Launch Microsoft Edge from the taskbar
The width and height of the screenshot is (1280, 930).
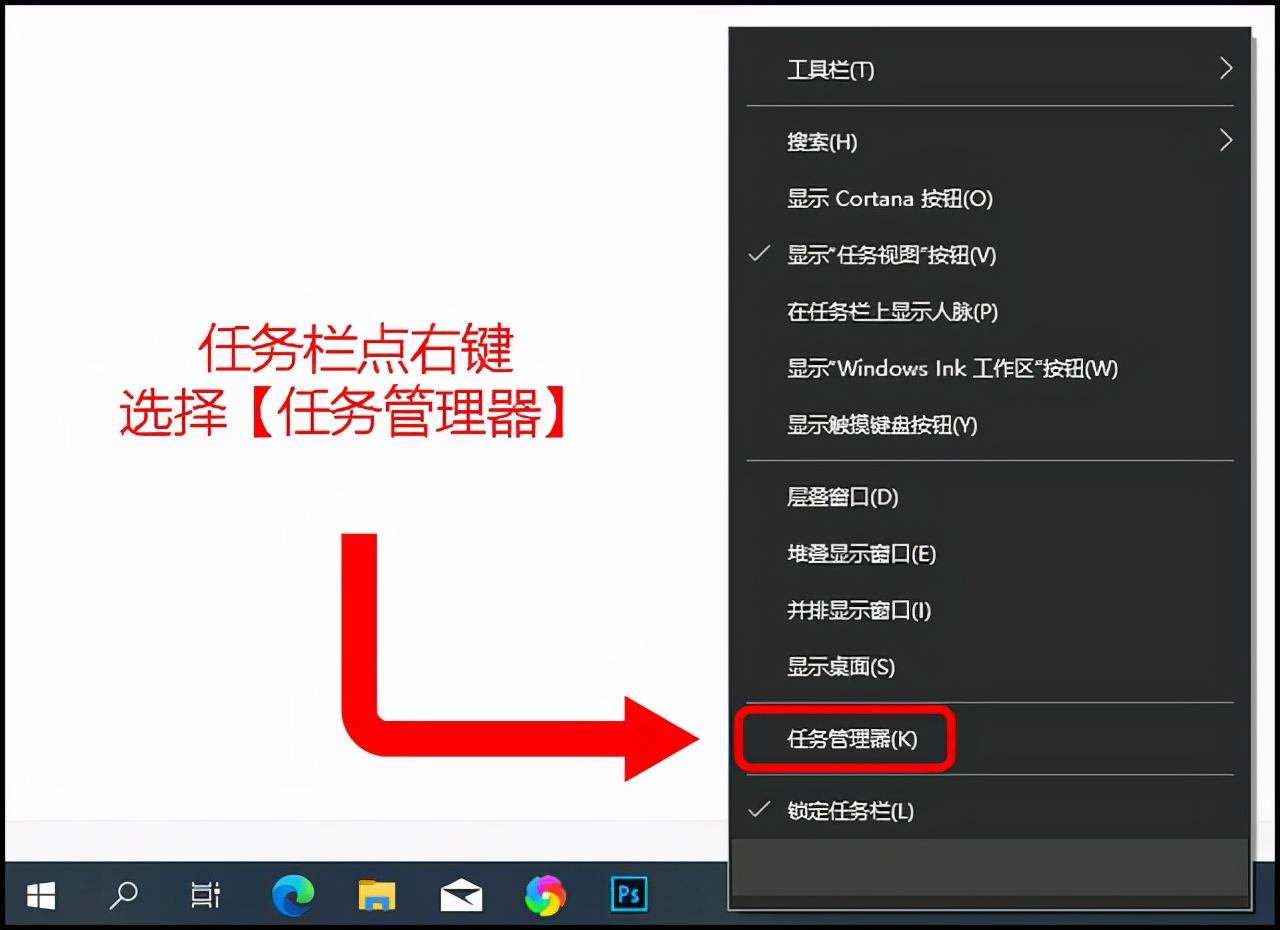tap(293, 896)
